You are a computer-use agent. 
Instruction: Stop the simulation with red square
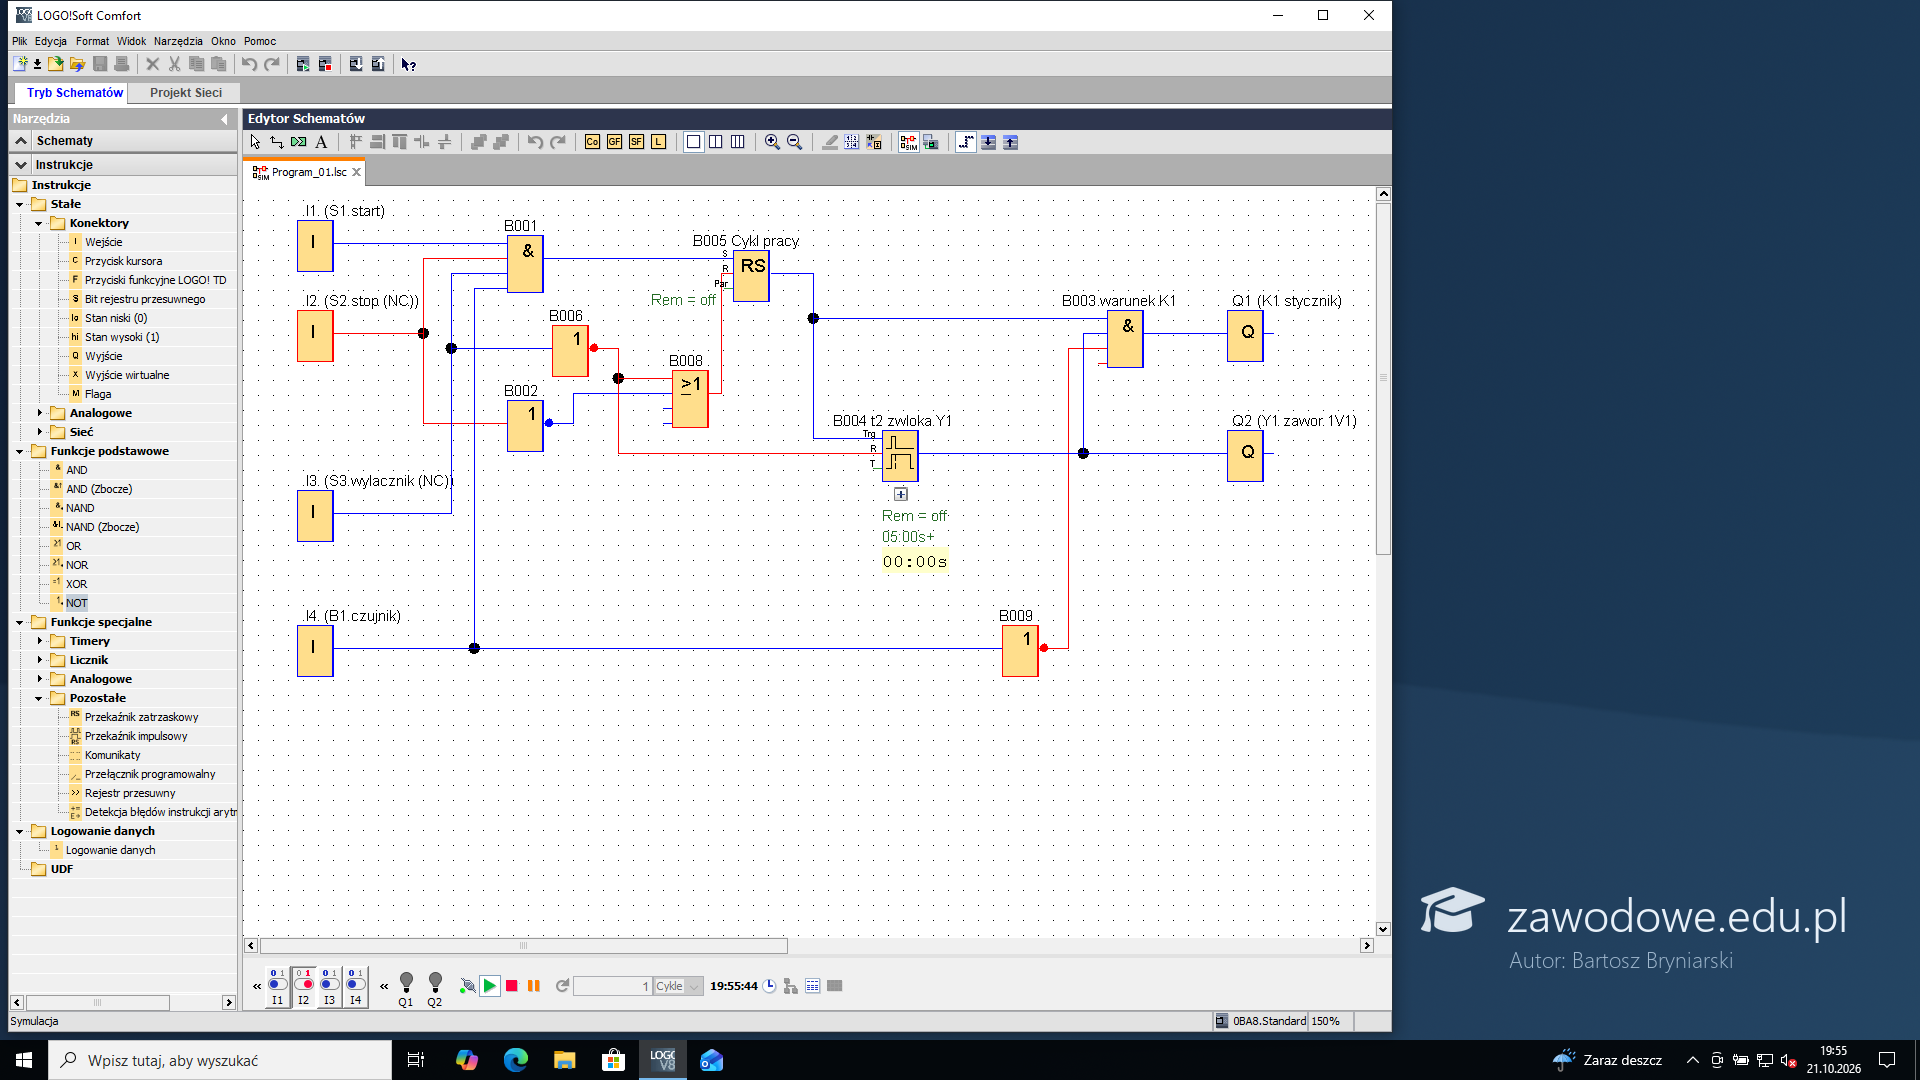[x=512, y=986]
